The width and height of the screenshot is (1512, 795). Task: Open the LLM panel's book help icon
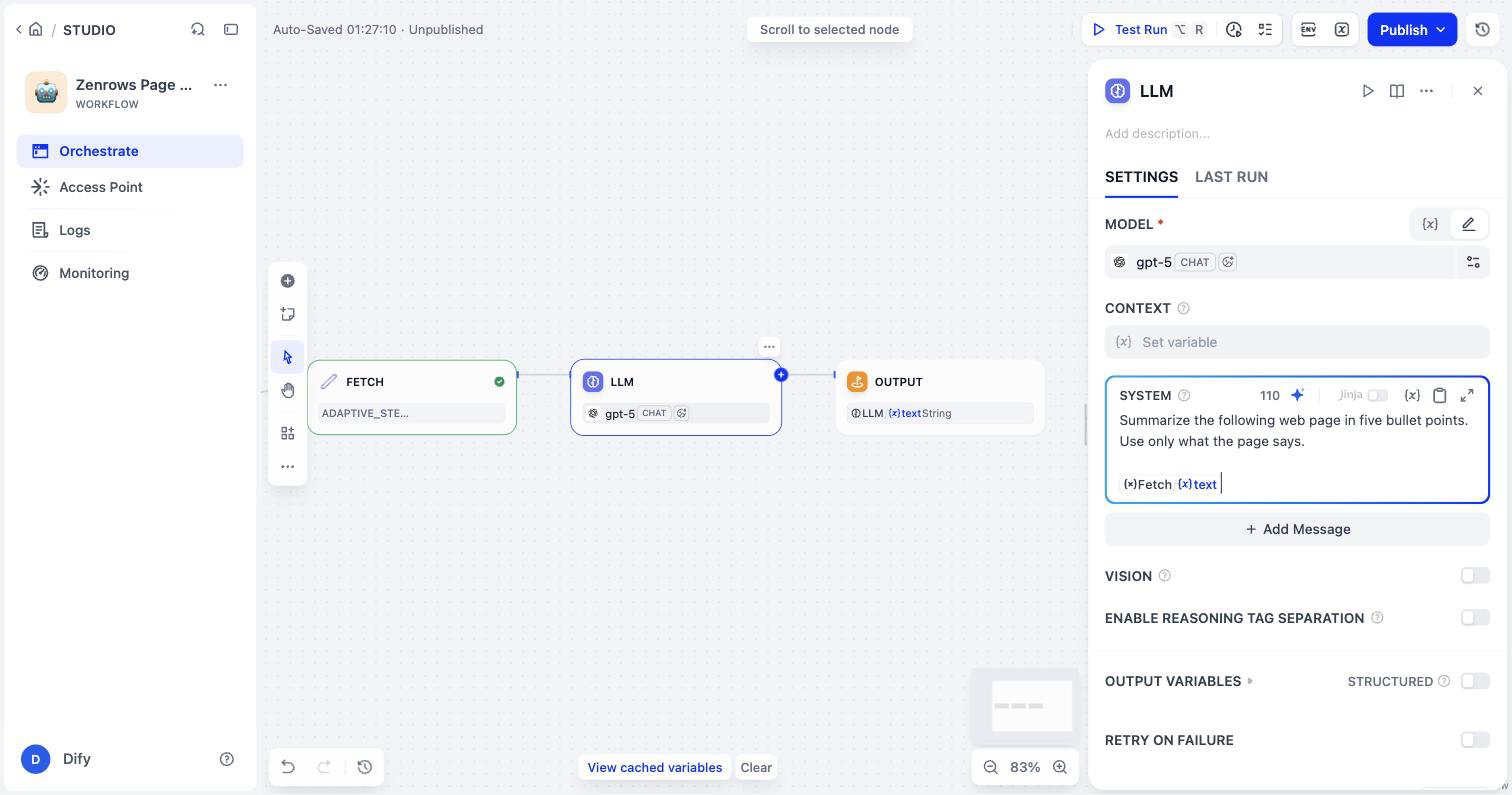[x=1397, y=91]
